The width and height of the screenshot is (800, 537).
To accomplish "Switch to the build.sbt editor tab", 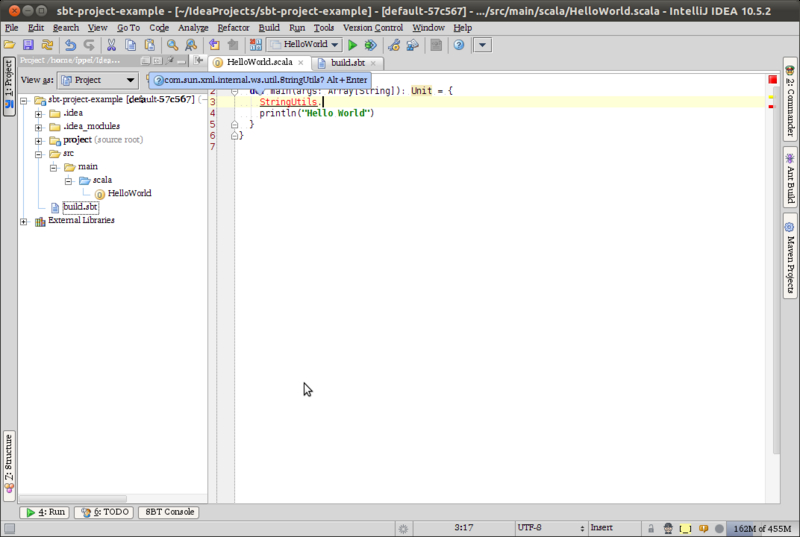I will [347, 63].
